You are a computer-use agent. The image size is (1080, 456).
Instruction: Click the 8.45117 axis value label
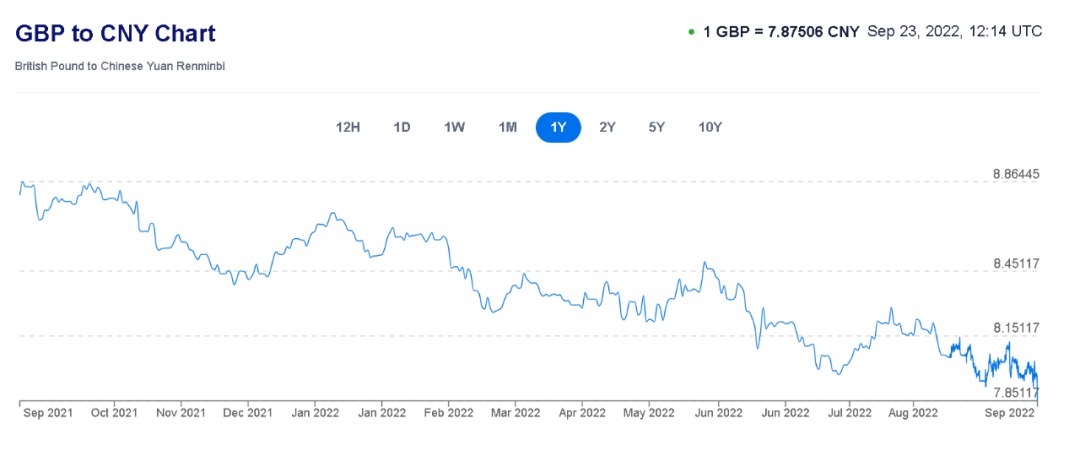point(1016,263)
